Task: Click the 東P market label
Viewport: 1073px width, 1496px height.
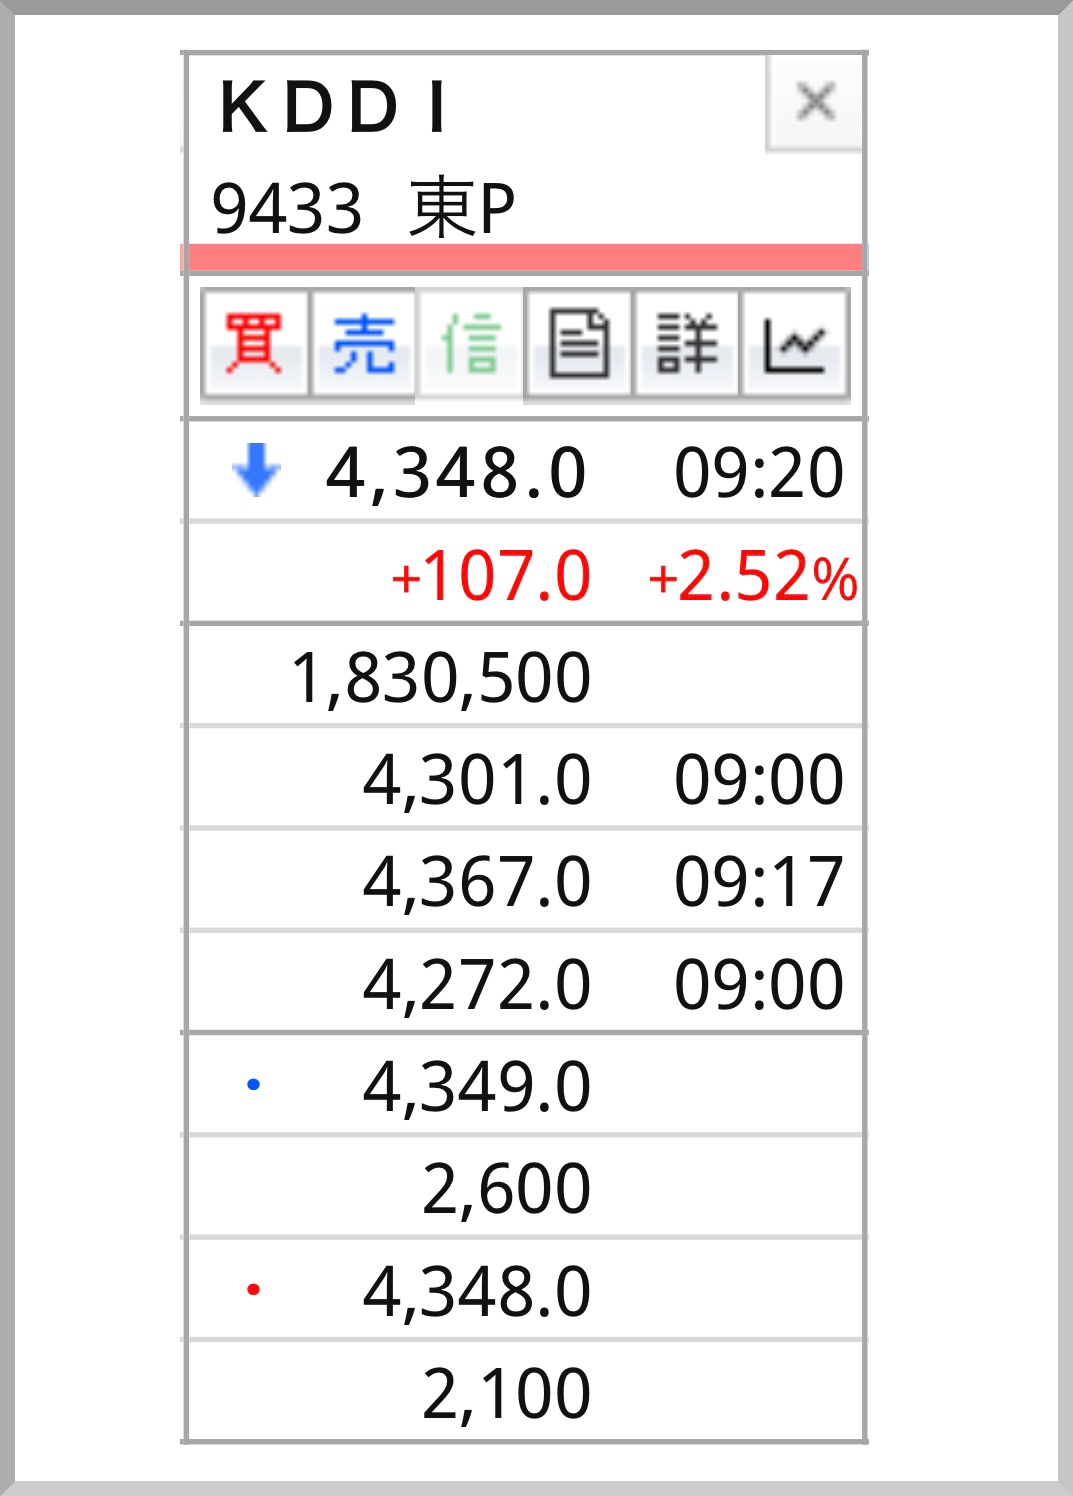Action: [x=462, y=208]
